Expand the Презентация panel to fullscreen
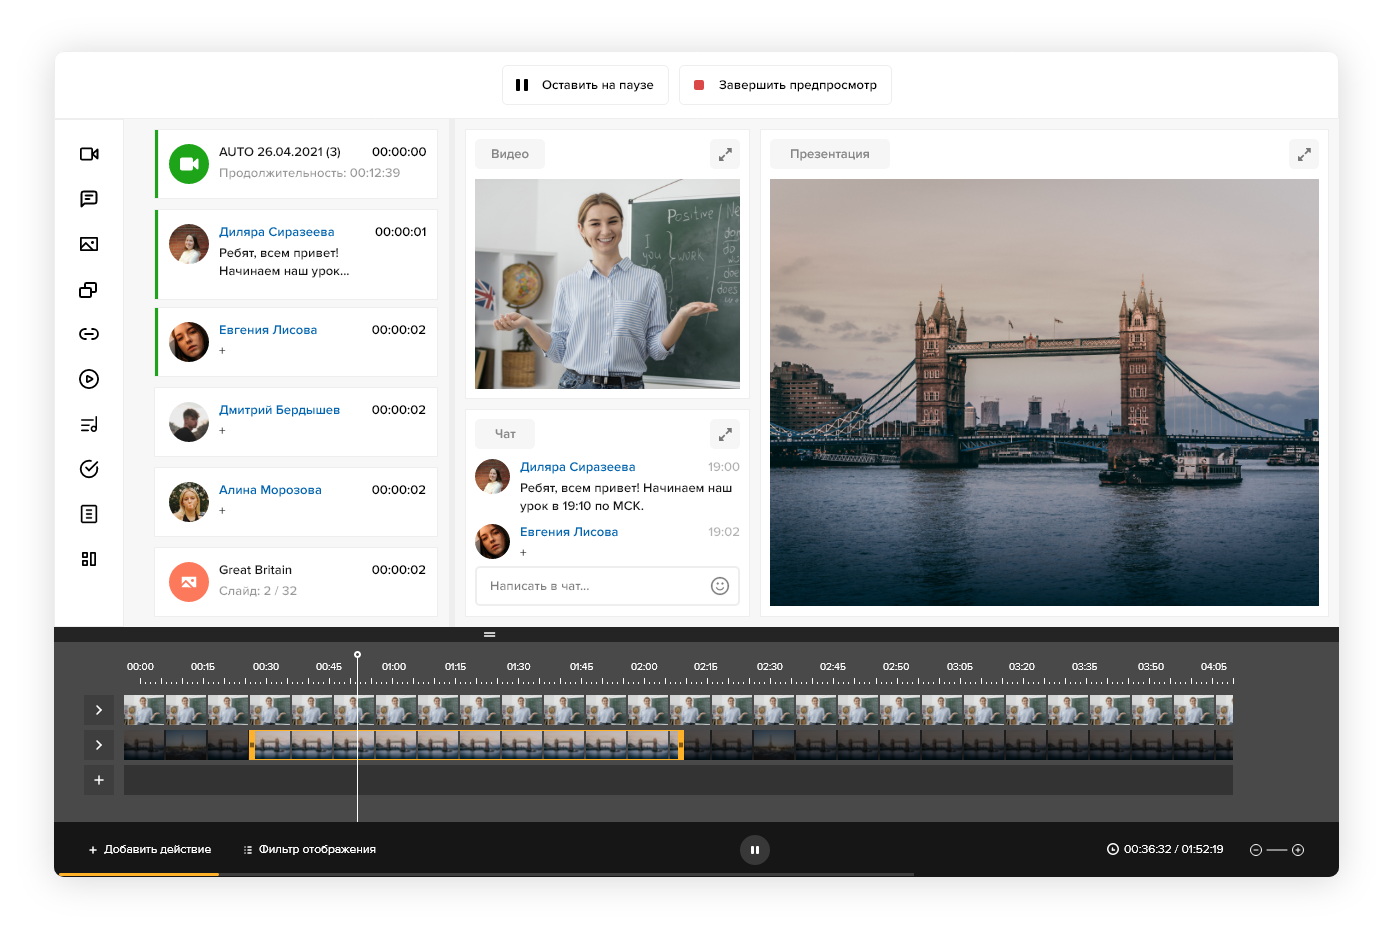The height and width of the screenshot is (934, 1393). (x=1304, y=154)
